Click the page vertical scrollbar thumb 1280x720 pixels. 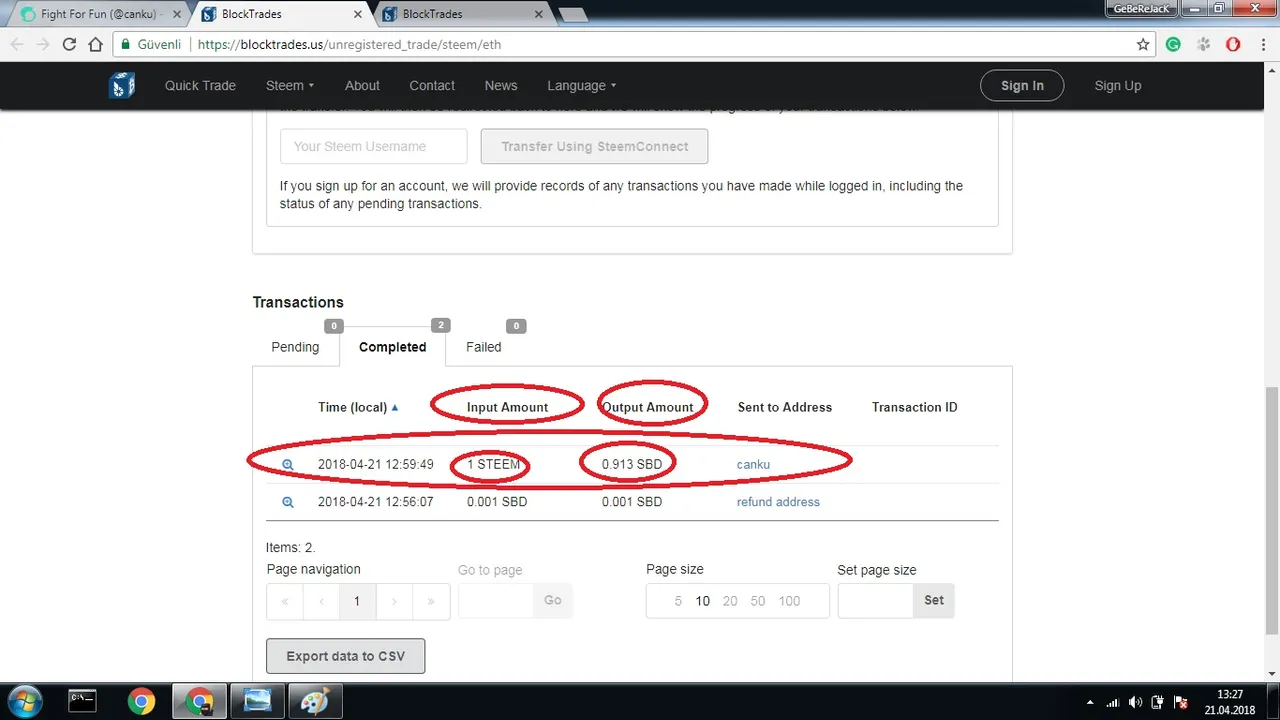1271,511
